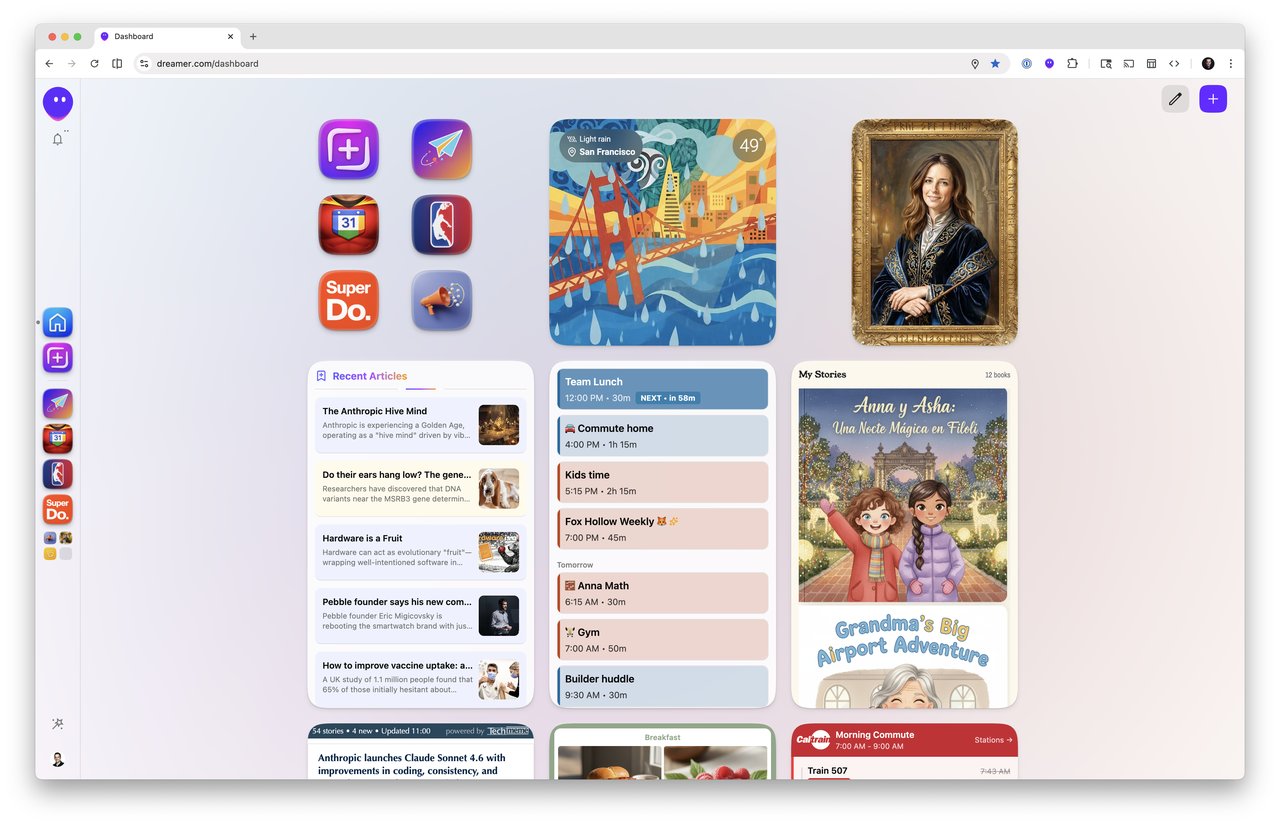The height and width of the screenshot is (826, 1280).
Task: Launch the NBA app icon in grid
Action: click(x=441, y=225)
